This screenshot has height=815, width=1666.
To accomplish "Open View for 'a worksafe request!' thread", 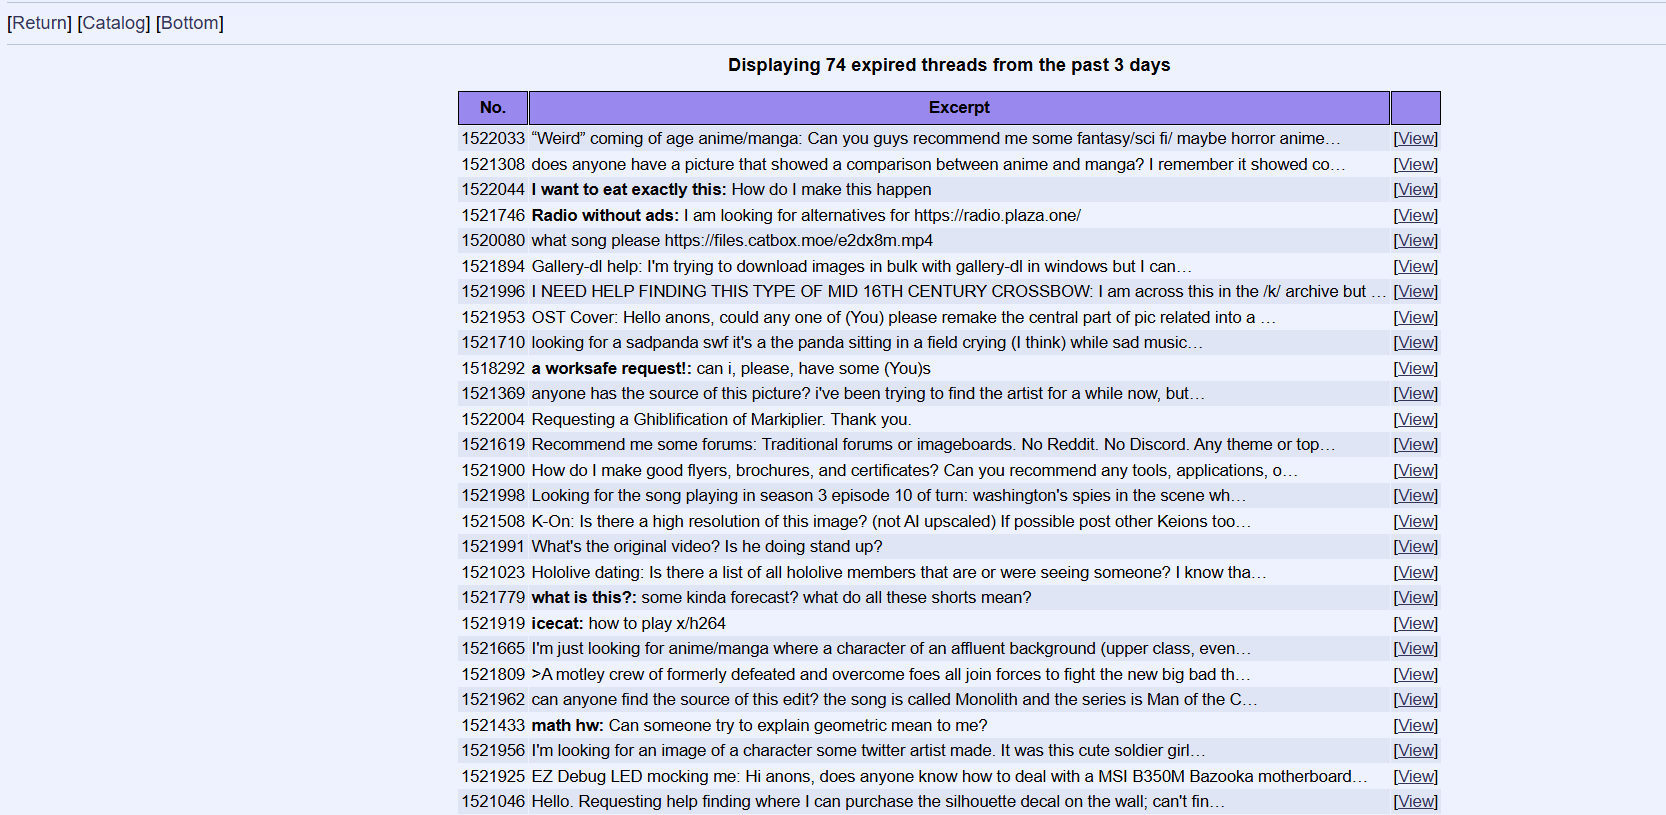I will pyautogui.click(x=1416, y=369).
